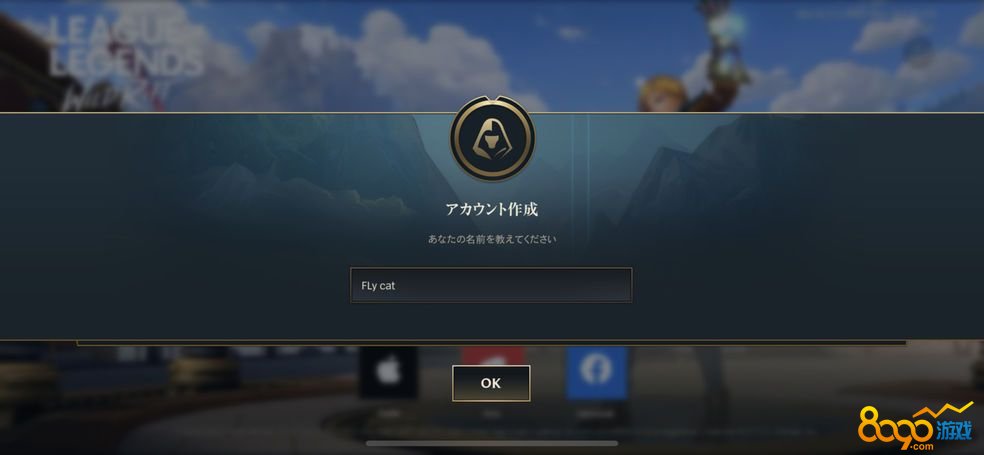984x455 pixels.
Task: Tap the blurred label under the Facebook icon
Action: (596, 415)
